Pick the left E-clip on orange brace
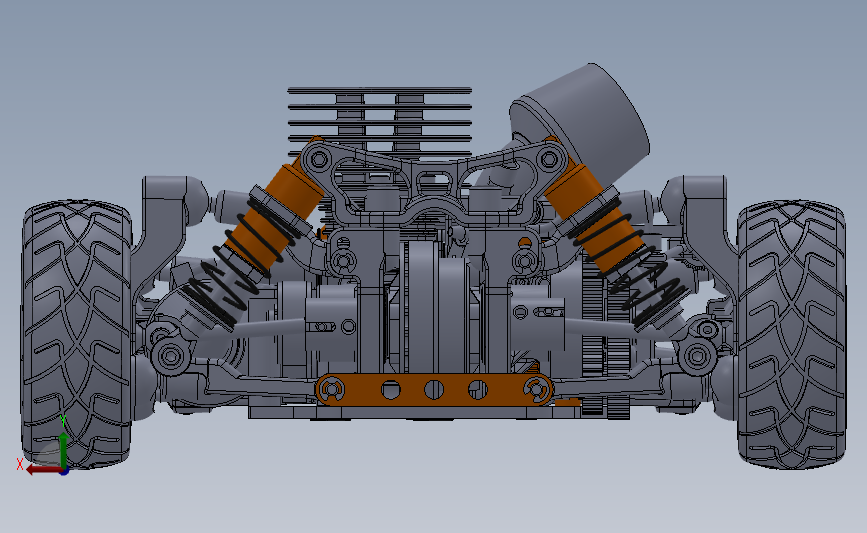 pyautogui.click(x=331, y=390)
